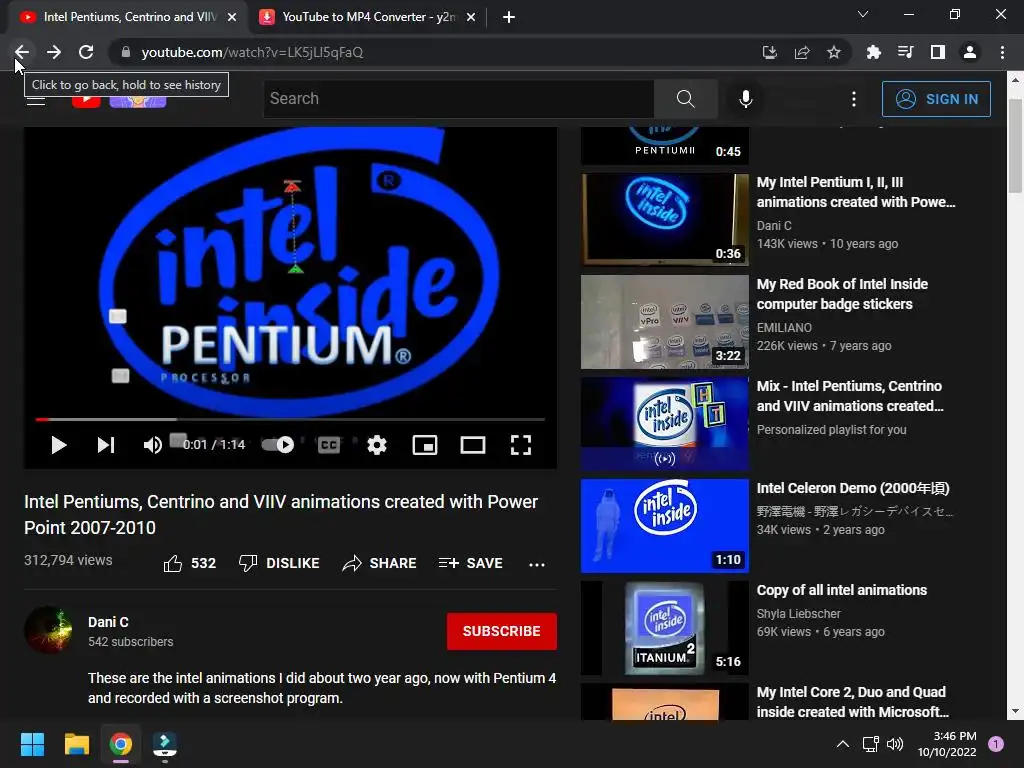Click the DISLIKE button
The height and width of the screenshot is (768, 1024).
280,563
